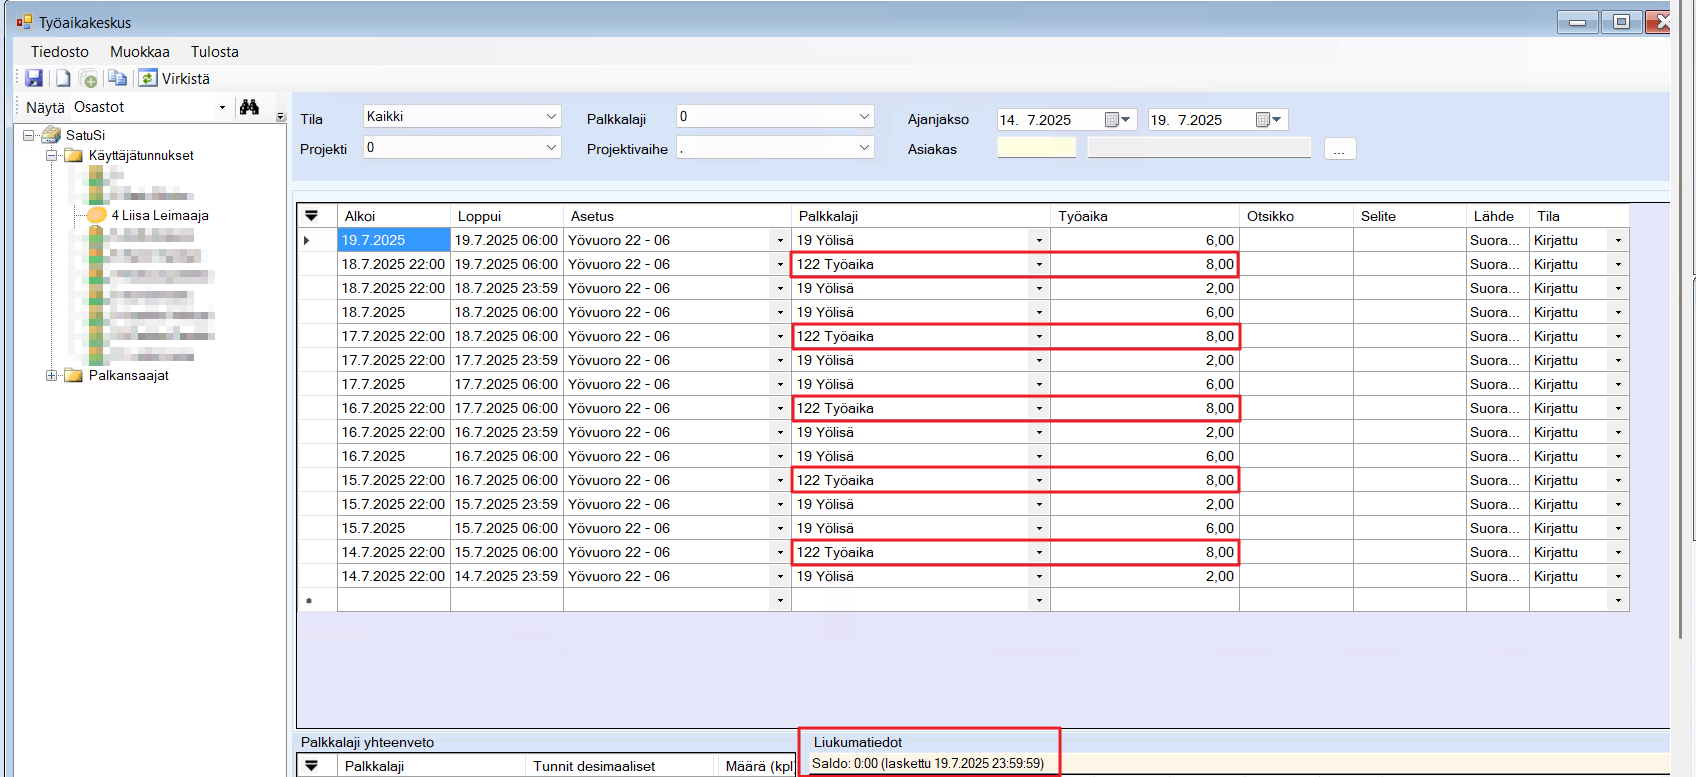Click the copy documents toolbar icon
The image size is (1696, 777).
[117, 78]
